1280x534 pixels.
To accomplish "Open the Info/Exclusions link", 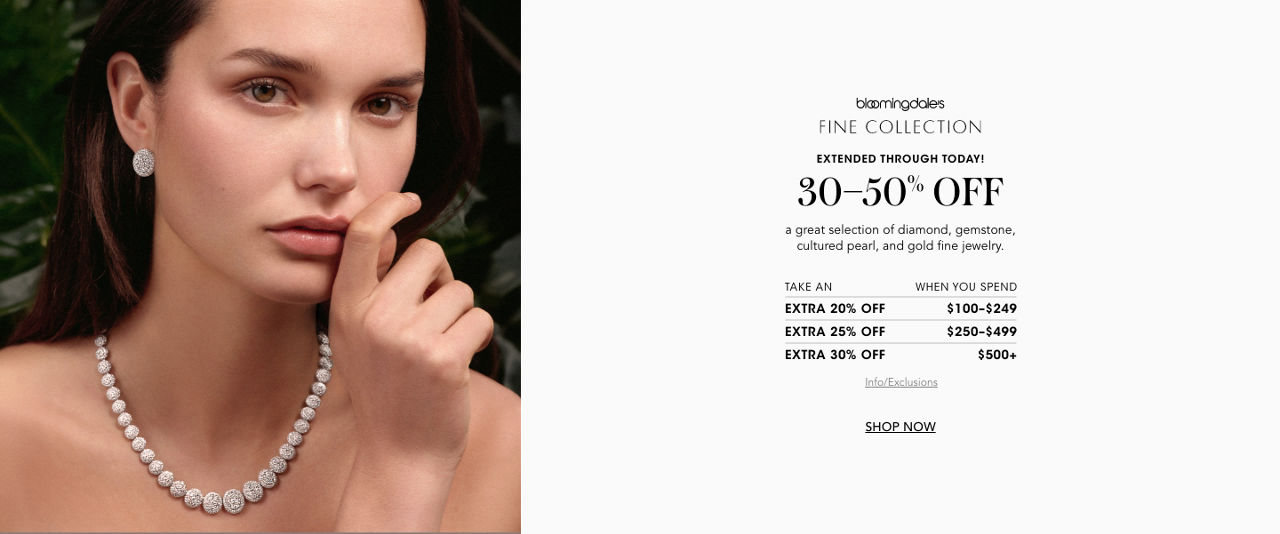I will [x=901, y=382].
